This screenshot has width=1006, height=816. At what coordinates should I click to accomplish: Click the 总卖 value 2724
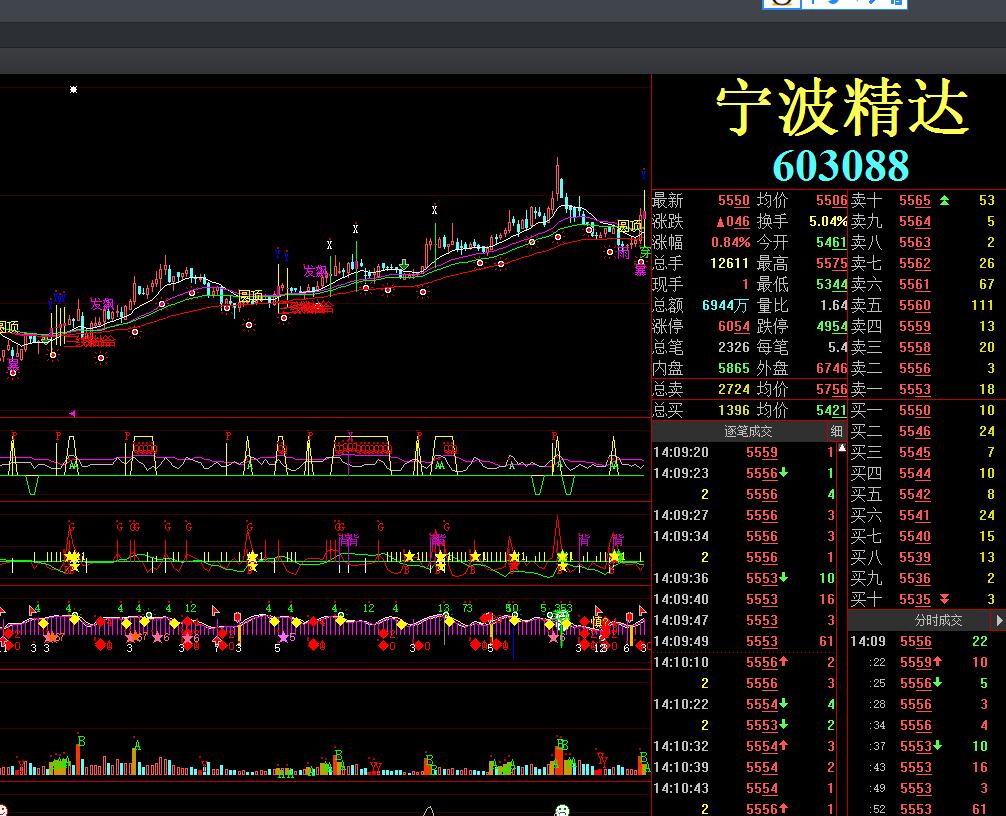[733, 389]
